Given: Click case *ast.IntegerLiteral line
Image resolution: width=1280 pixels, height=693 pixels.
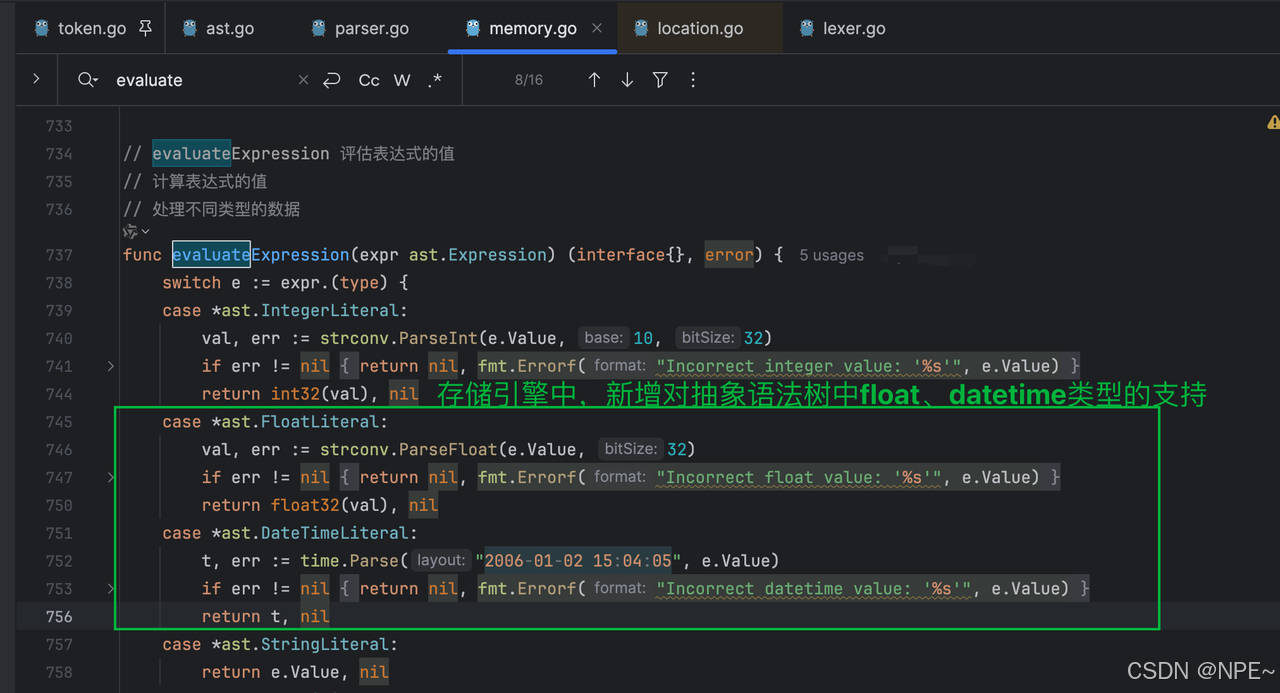Looking at the screenshot, I should pyautogui.click(x=285, y=311).
